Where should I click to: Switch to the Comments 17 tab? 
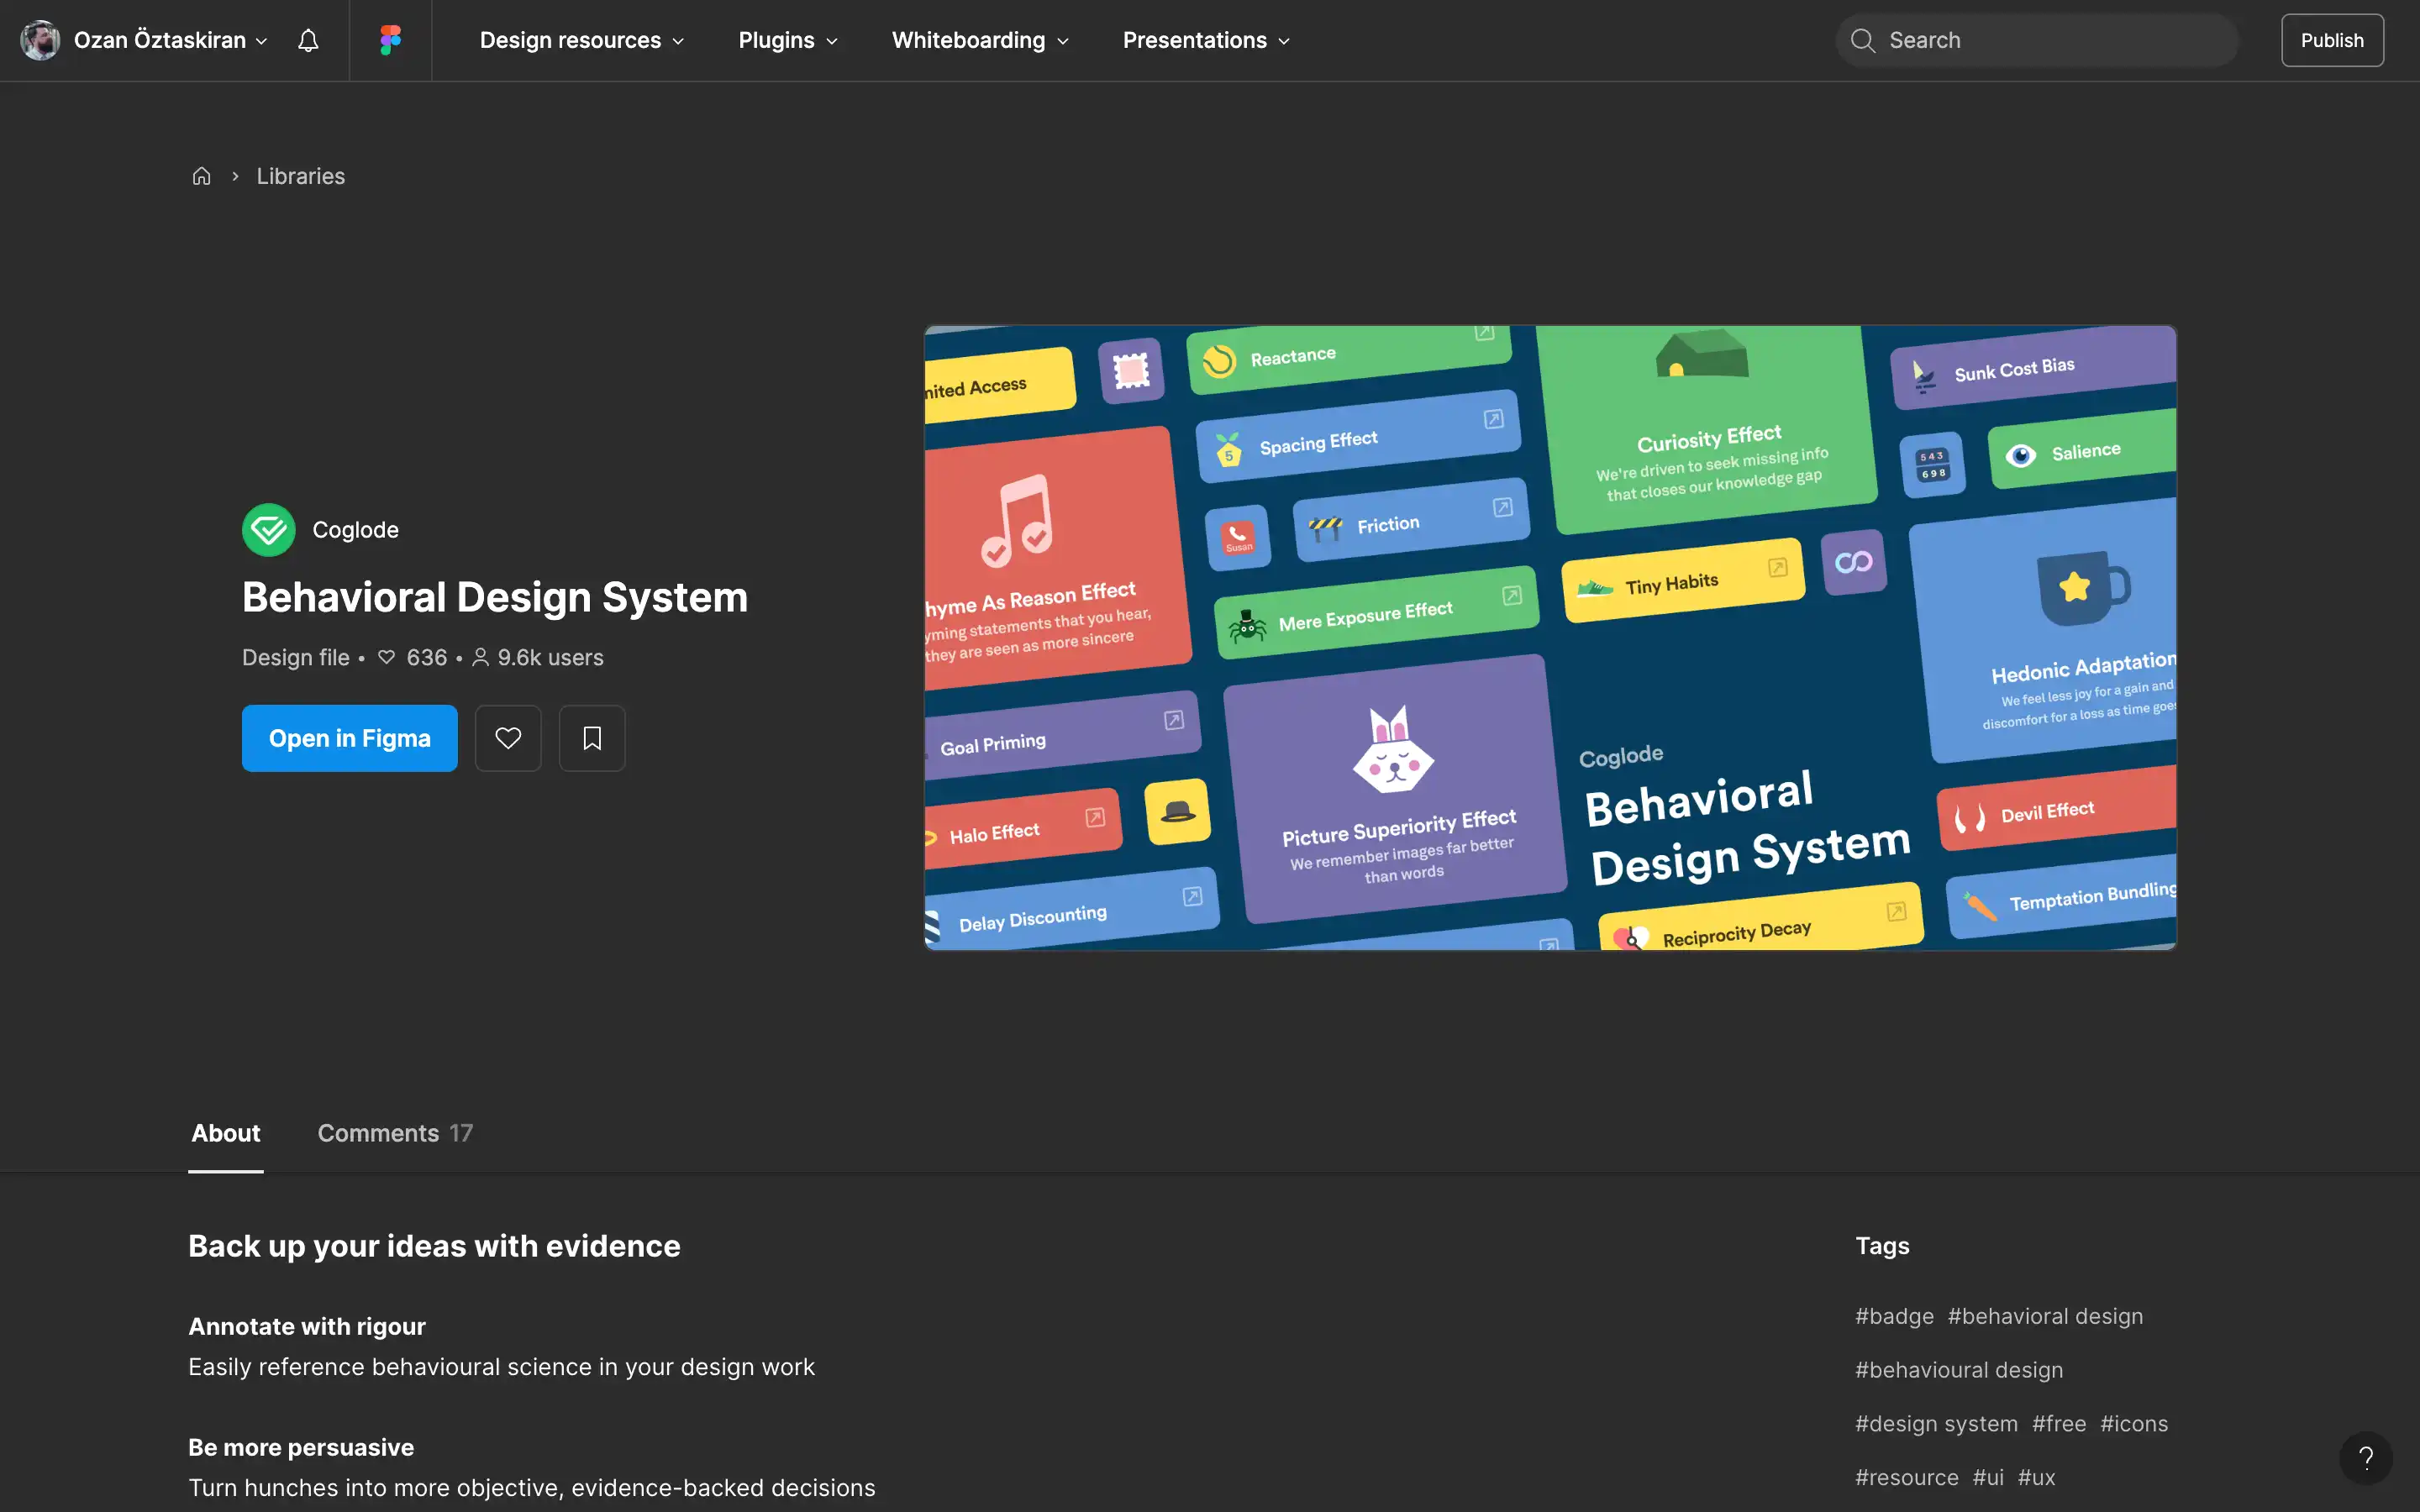pos(395,1133)
